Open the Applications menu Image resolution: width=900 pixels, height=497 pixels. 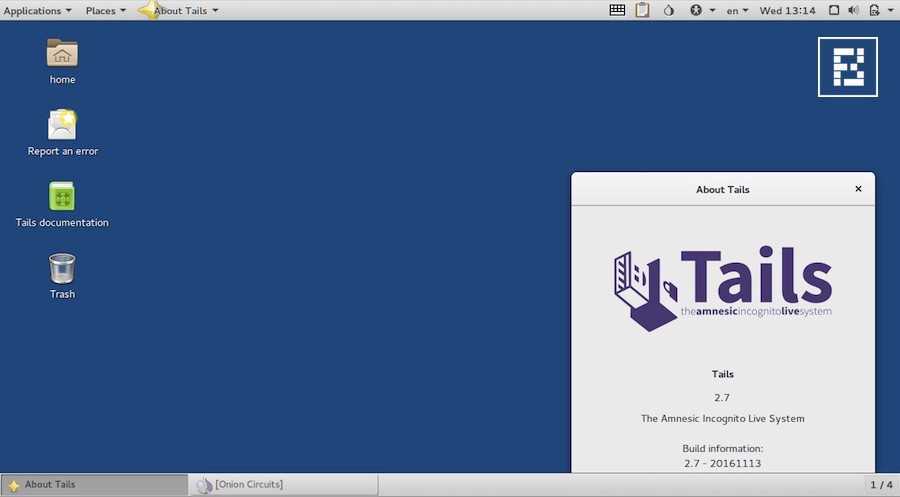pyautogui.click(x=38, y=10)
